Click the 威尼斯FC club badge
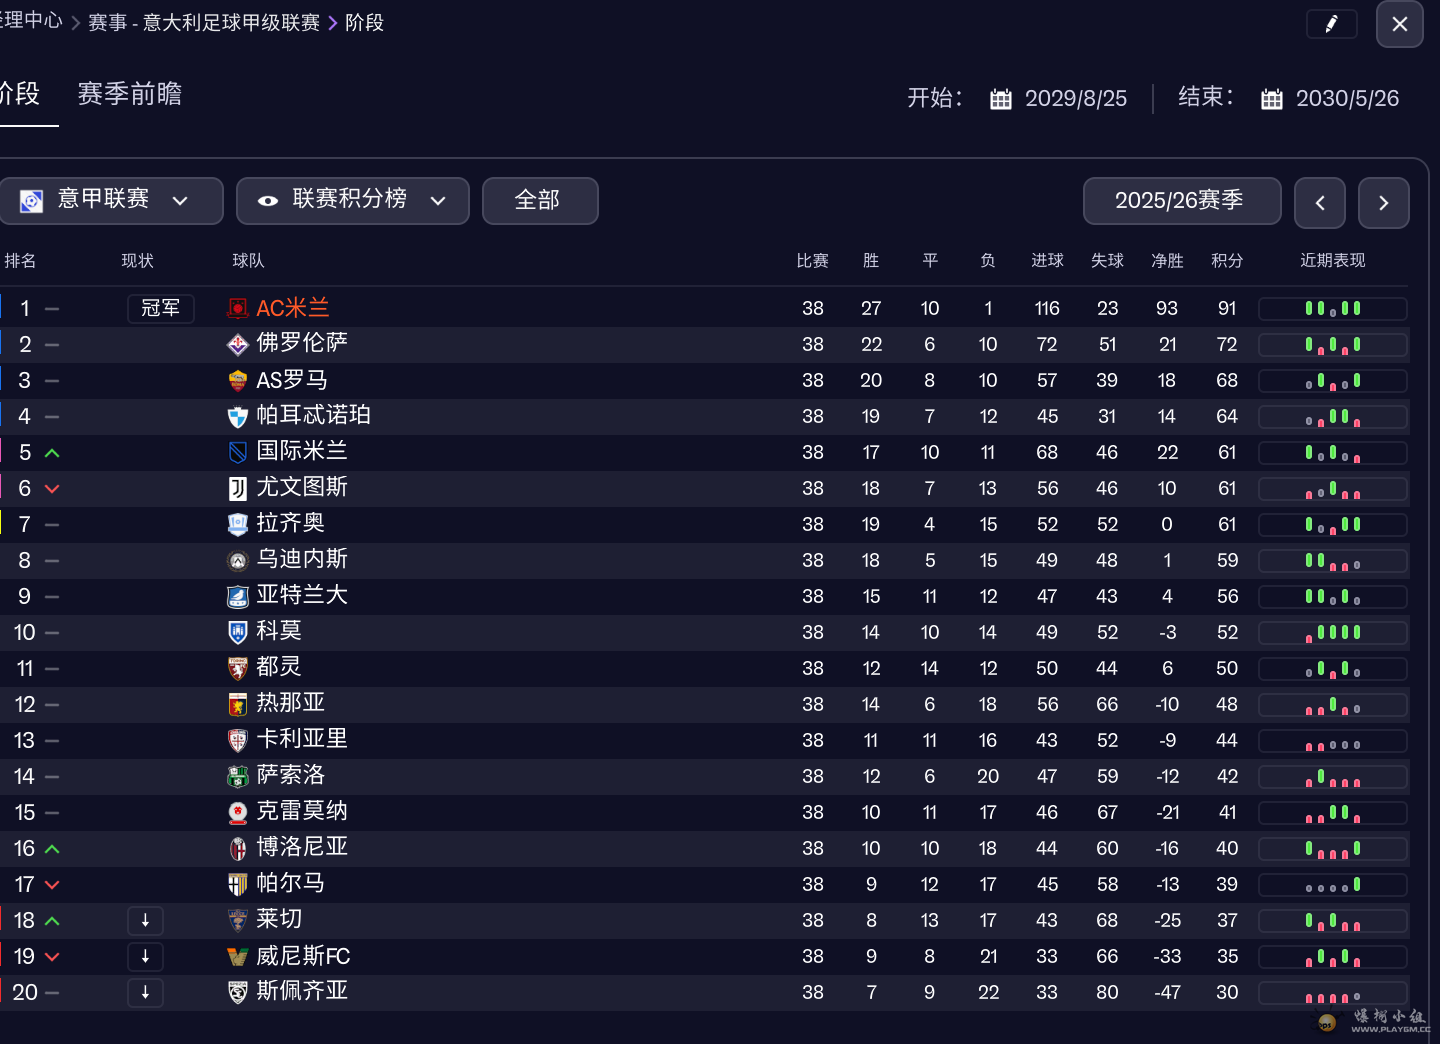Image resolution: width=1440 pixels, height=1044 pixels. [238, 957]
